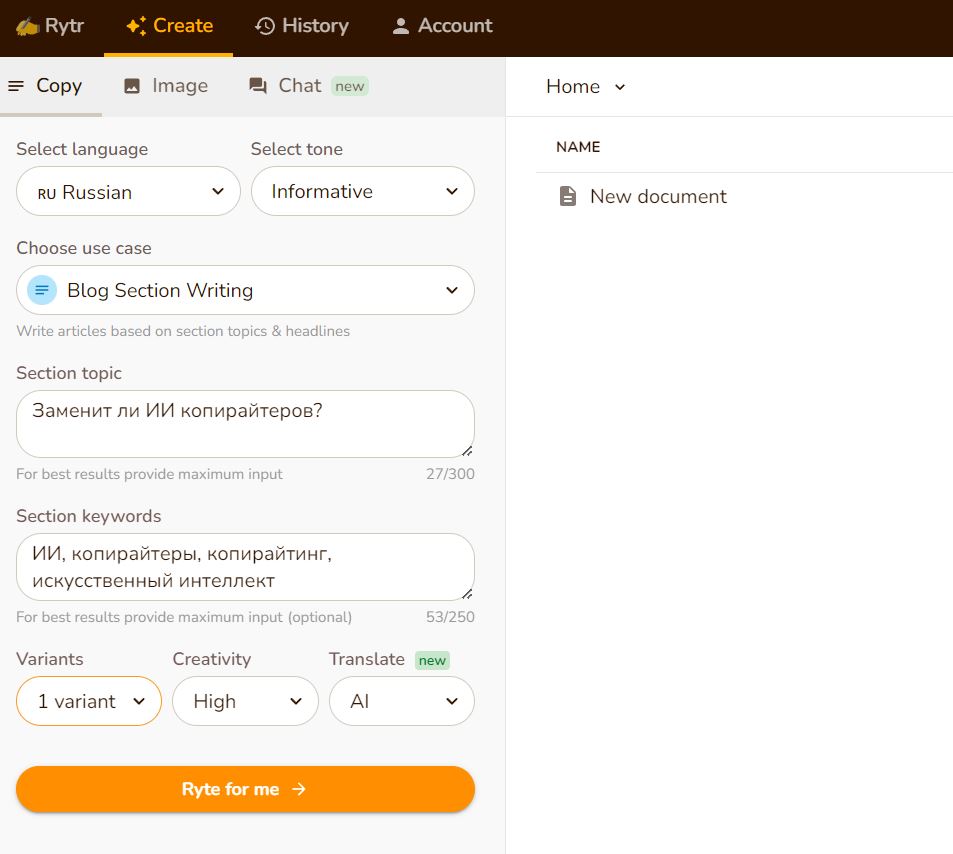
Task: Open the Russian language dropdown
Action: (128, 192)
